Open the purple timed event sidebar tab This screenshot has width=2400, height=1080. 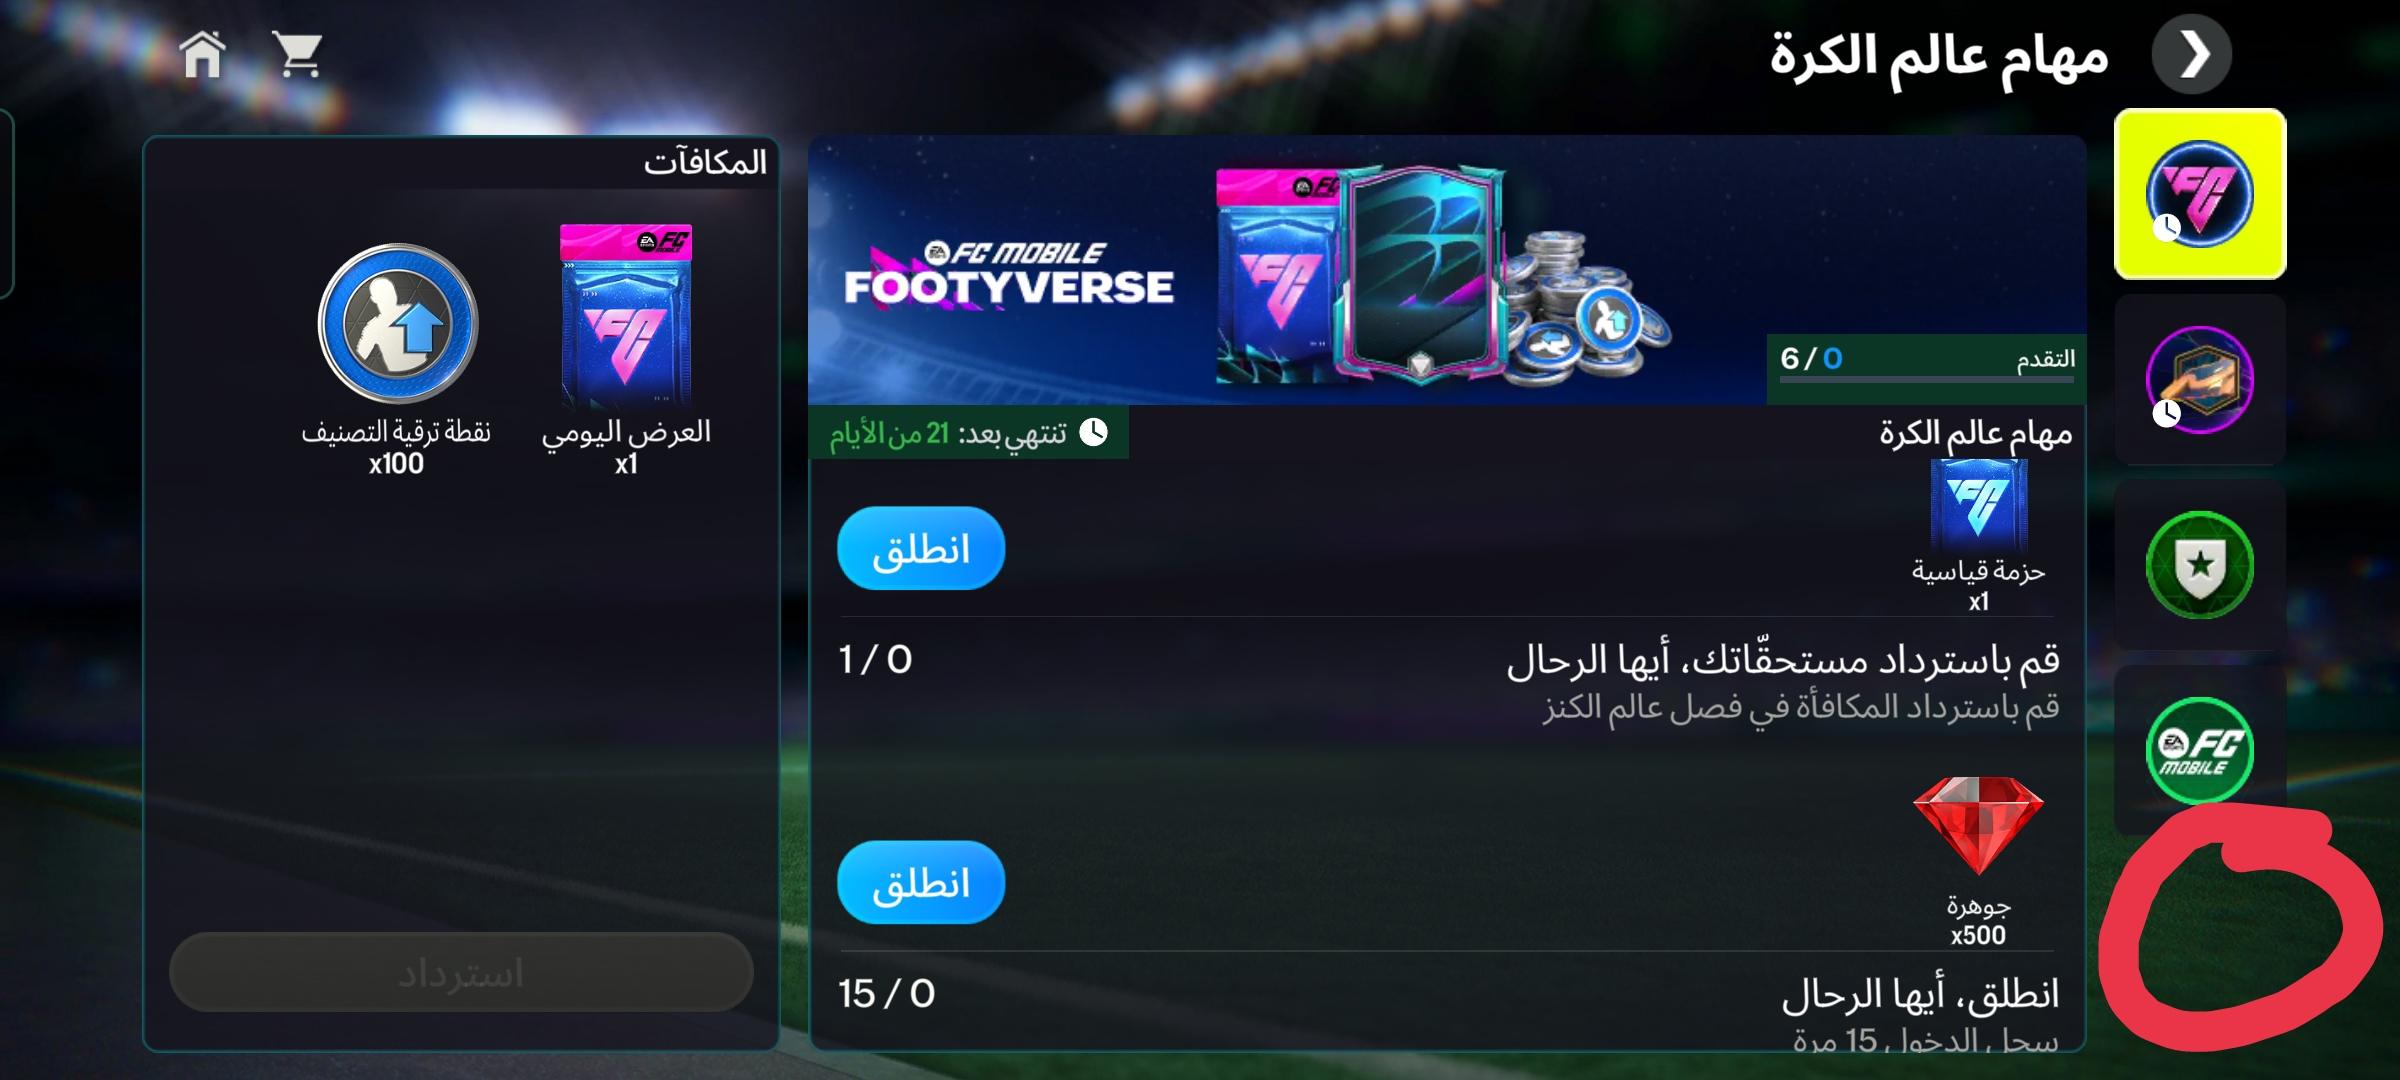(x=2200, y=380)
